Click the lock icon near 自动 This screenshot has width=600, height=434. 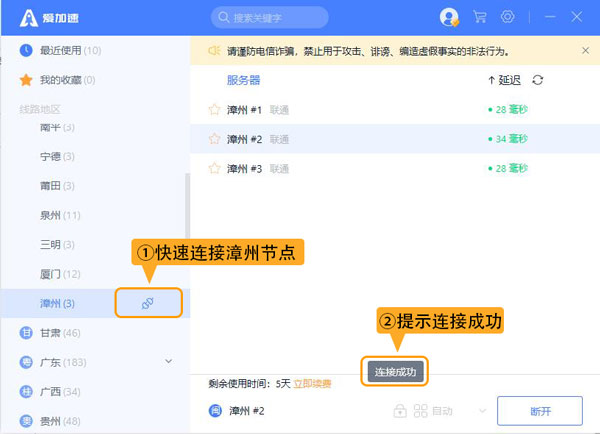coord(400,411)
